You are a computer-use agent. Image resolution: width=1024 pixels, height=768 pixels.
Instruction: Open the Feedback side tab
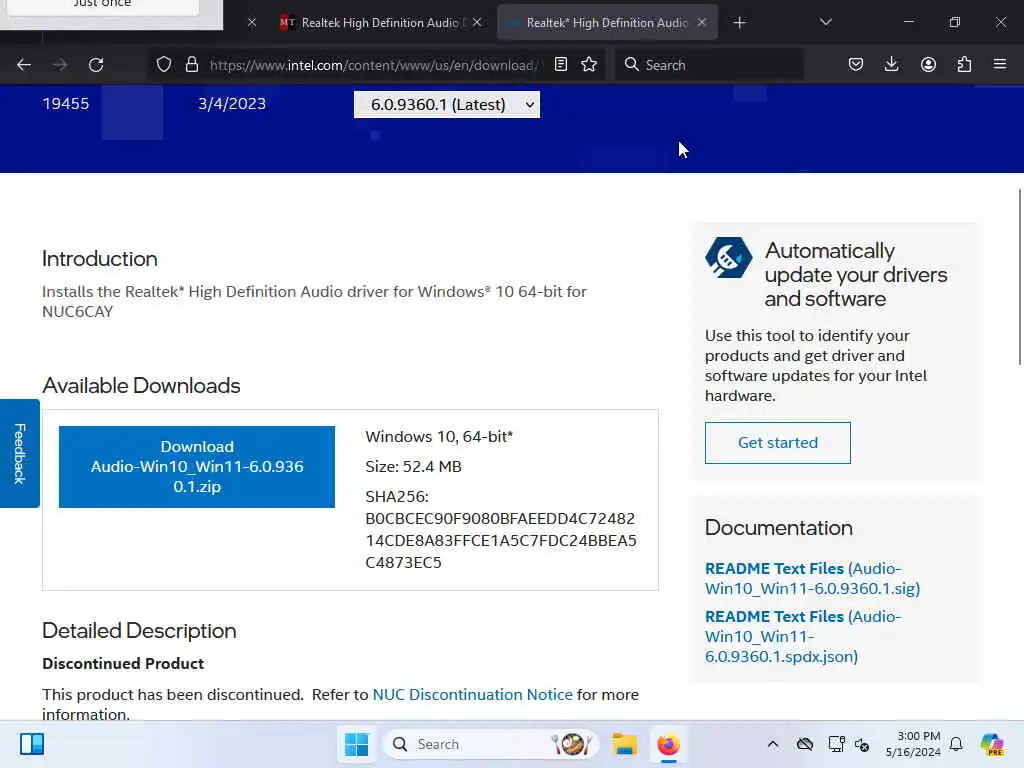pos(20,453)
